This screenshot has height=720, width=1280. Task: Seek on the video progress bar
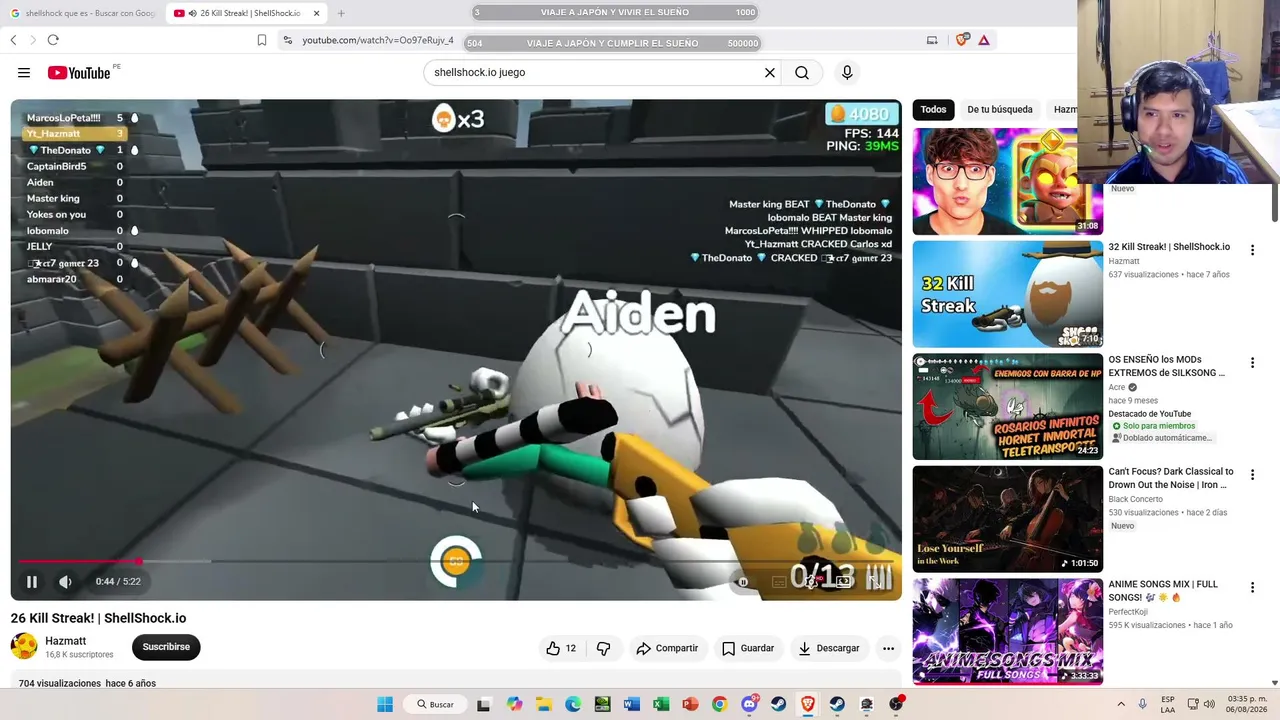pos(456,562)
